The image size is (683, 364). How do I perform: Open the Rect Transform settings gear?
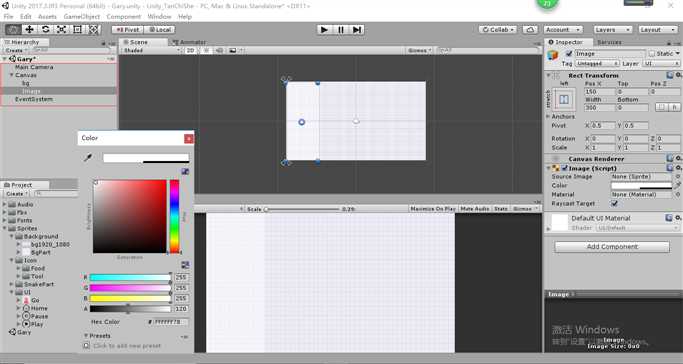tap(678, 75)
